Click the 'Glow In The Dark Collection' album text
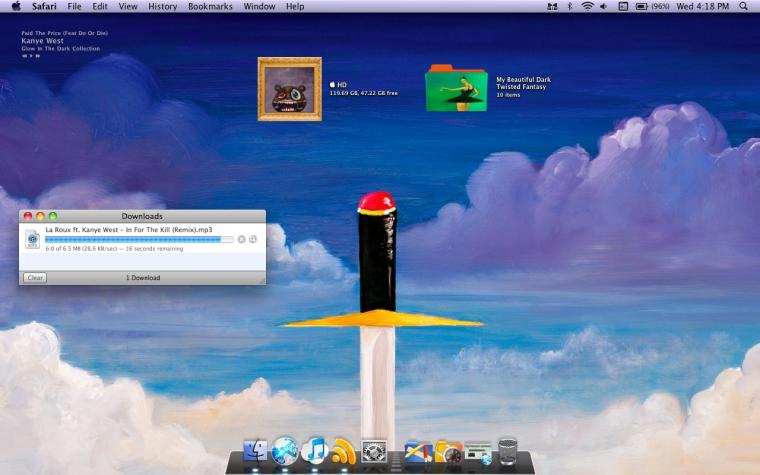 click(x=61, y=48)
